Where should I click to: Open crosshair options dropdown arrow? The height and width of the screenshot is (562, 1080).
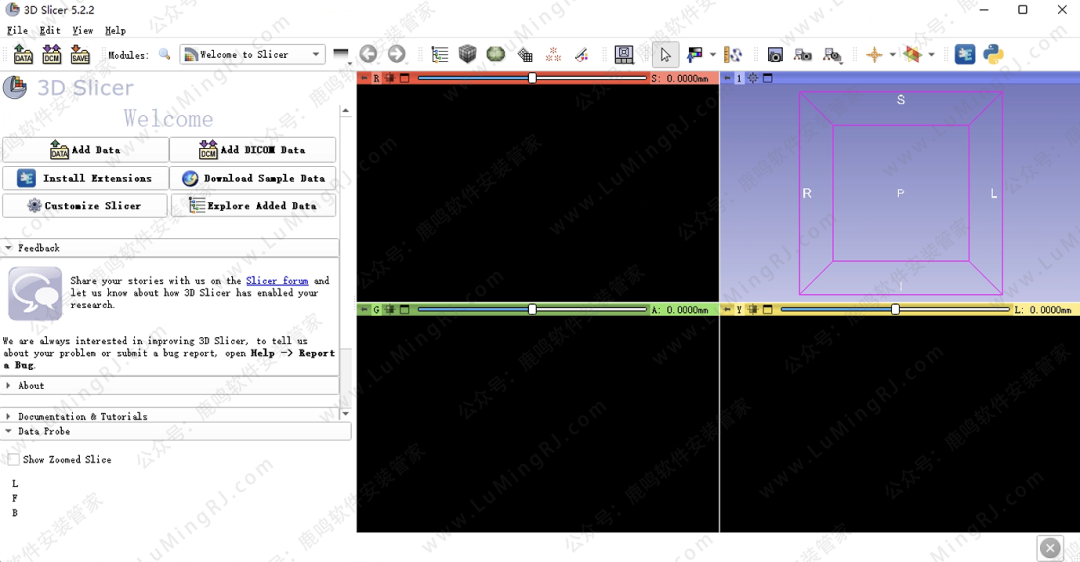click(893, 54)
